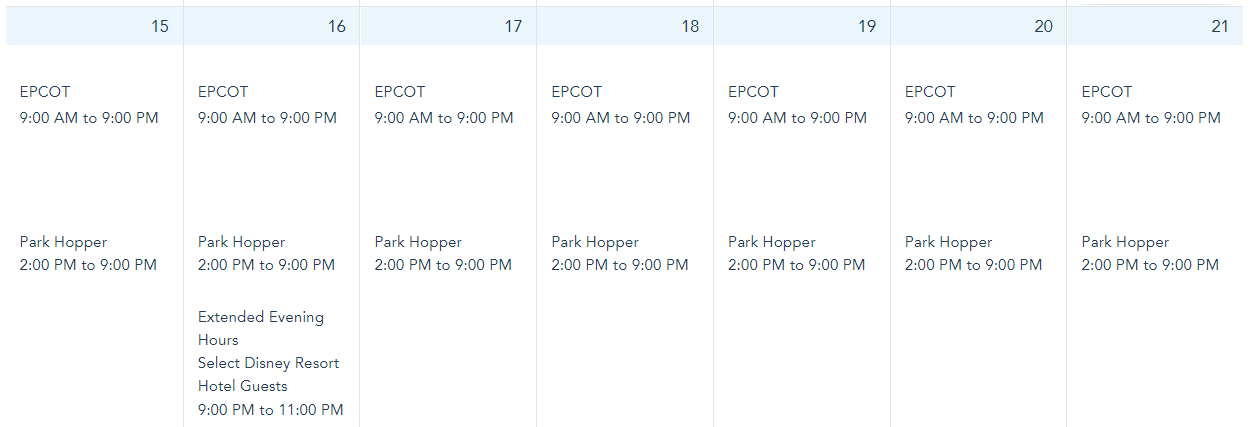Click the date number 19 header
The height and width of the screenshot is (427, 1249).
coord(867,26)
